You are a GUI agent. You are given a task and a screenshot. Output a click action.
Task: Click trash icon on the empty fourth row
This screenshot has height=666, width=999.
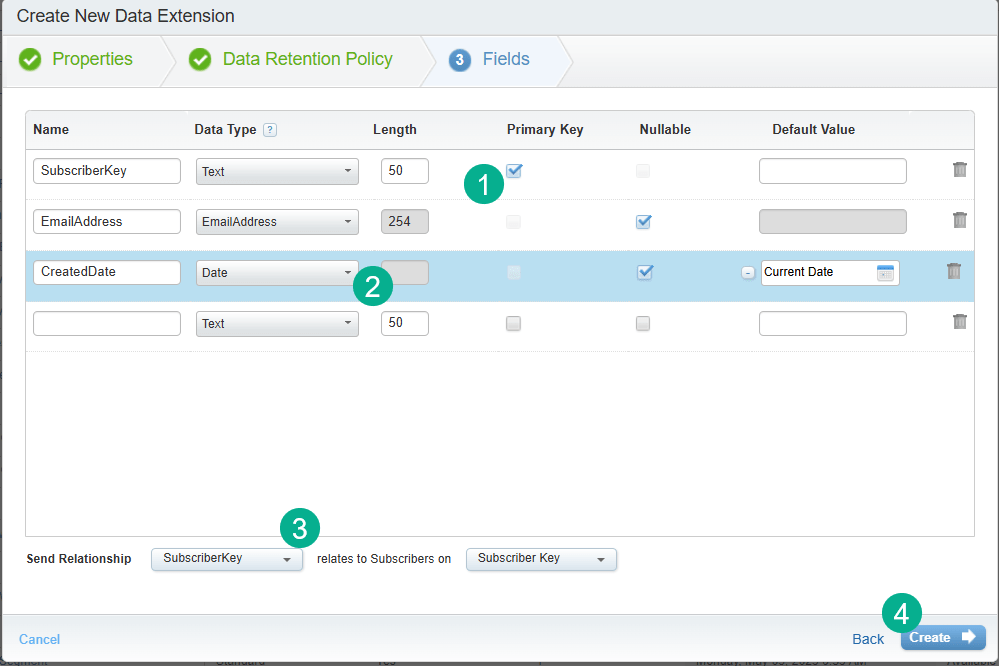960,322
